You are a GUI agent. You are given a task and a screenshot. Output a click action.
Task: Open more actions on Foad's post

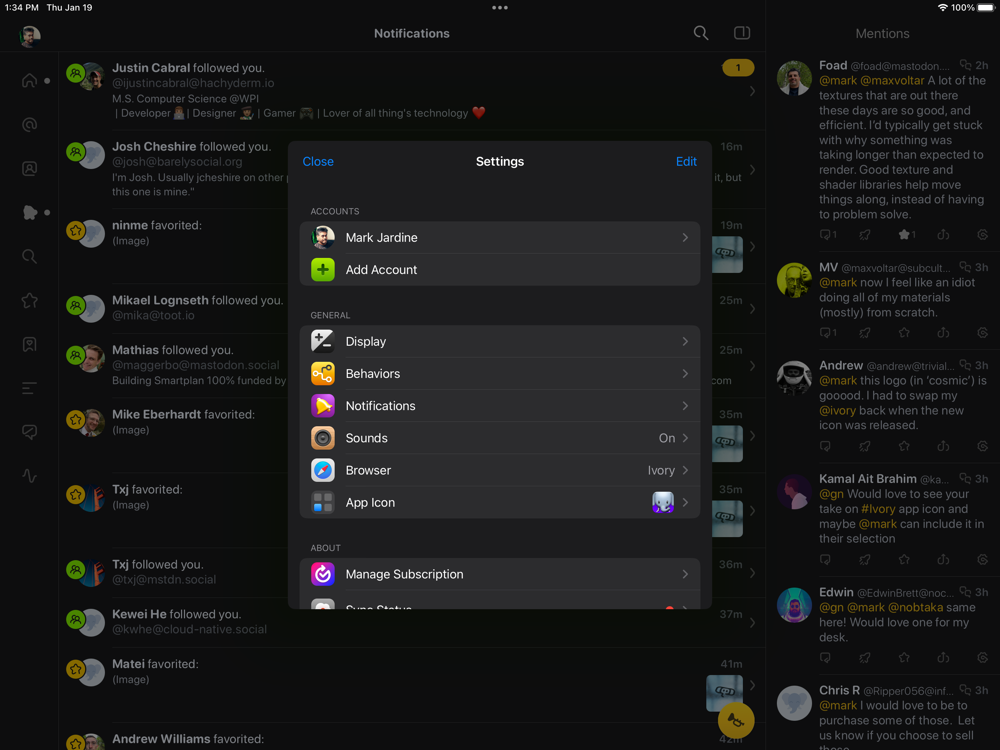982,235
